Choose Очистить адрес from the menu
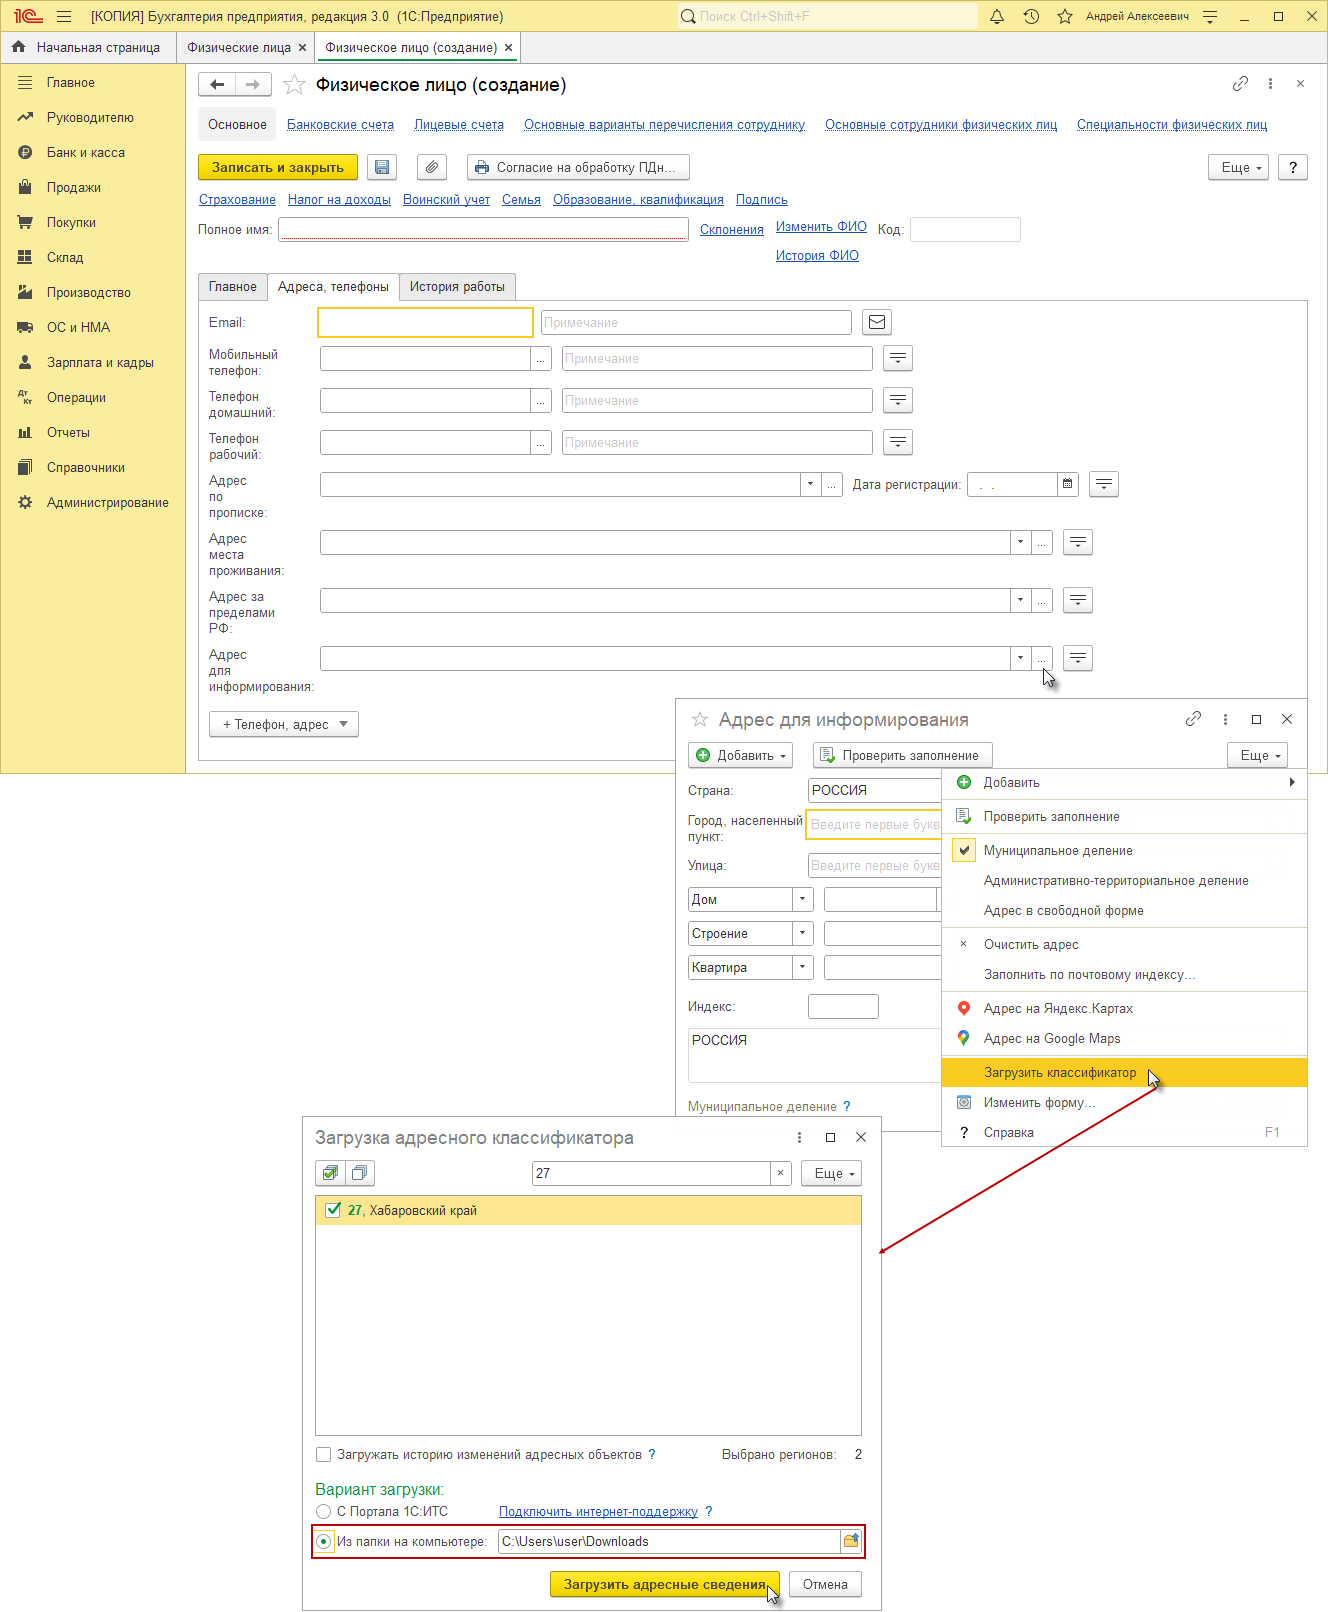 click(1124, 944)
